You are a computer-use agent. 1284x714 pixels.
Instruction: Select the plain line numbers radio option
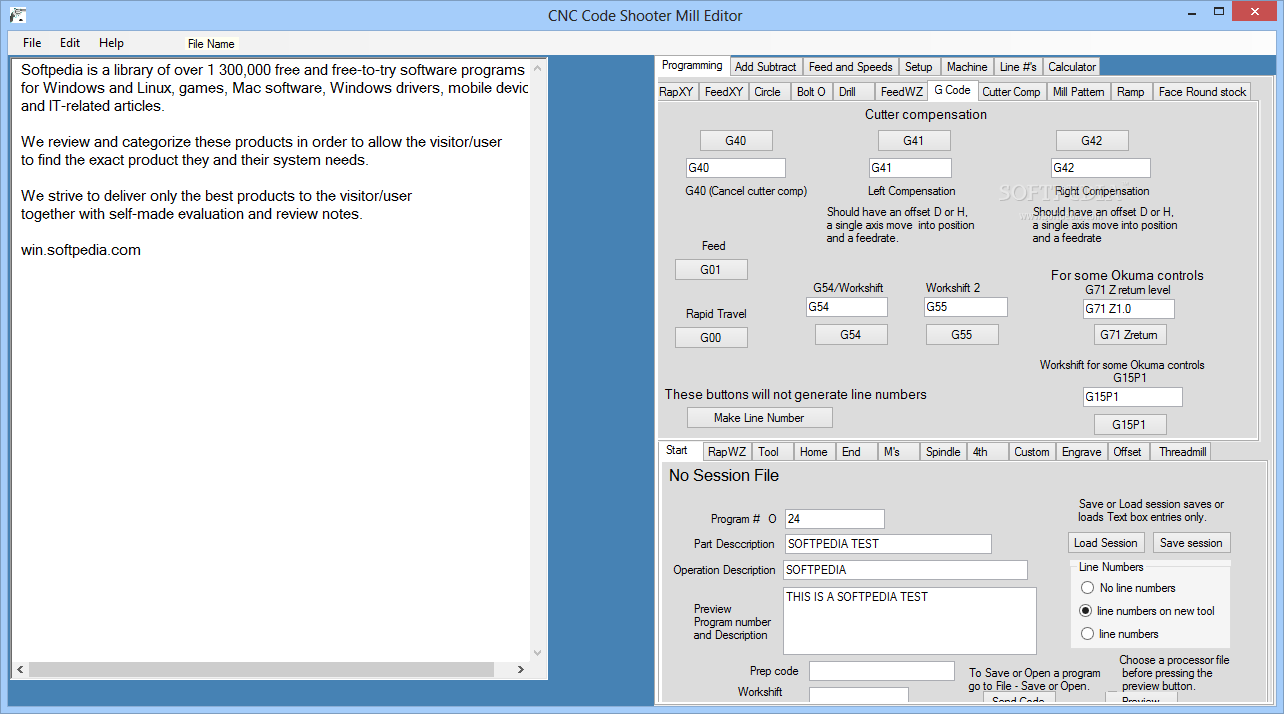point(1119,634)
